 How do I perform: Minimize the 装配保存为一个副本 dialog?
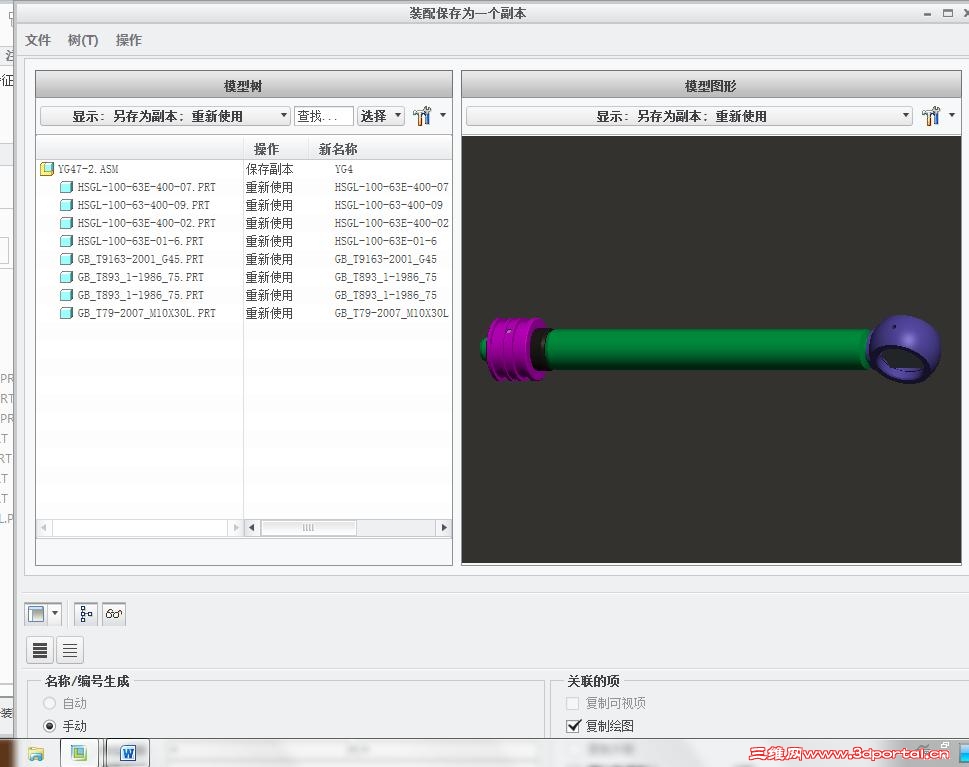(927, 13)
